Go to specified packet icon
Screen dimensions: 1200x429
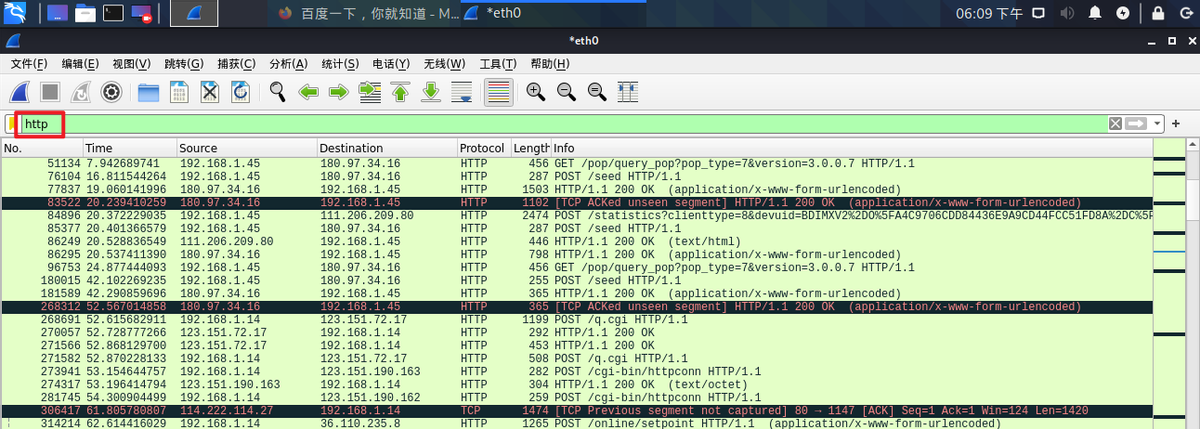(370, 92)
